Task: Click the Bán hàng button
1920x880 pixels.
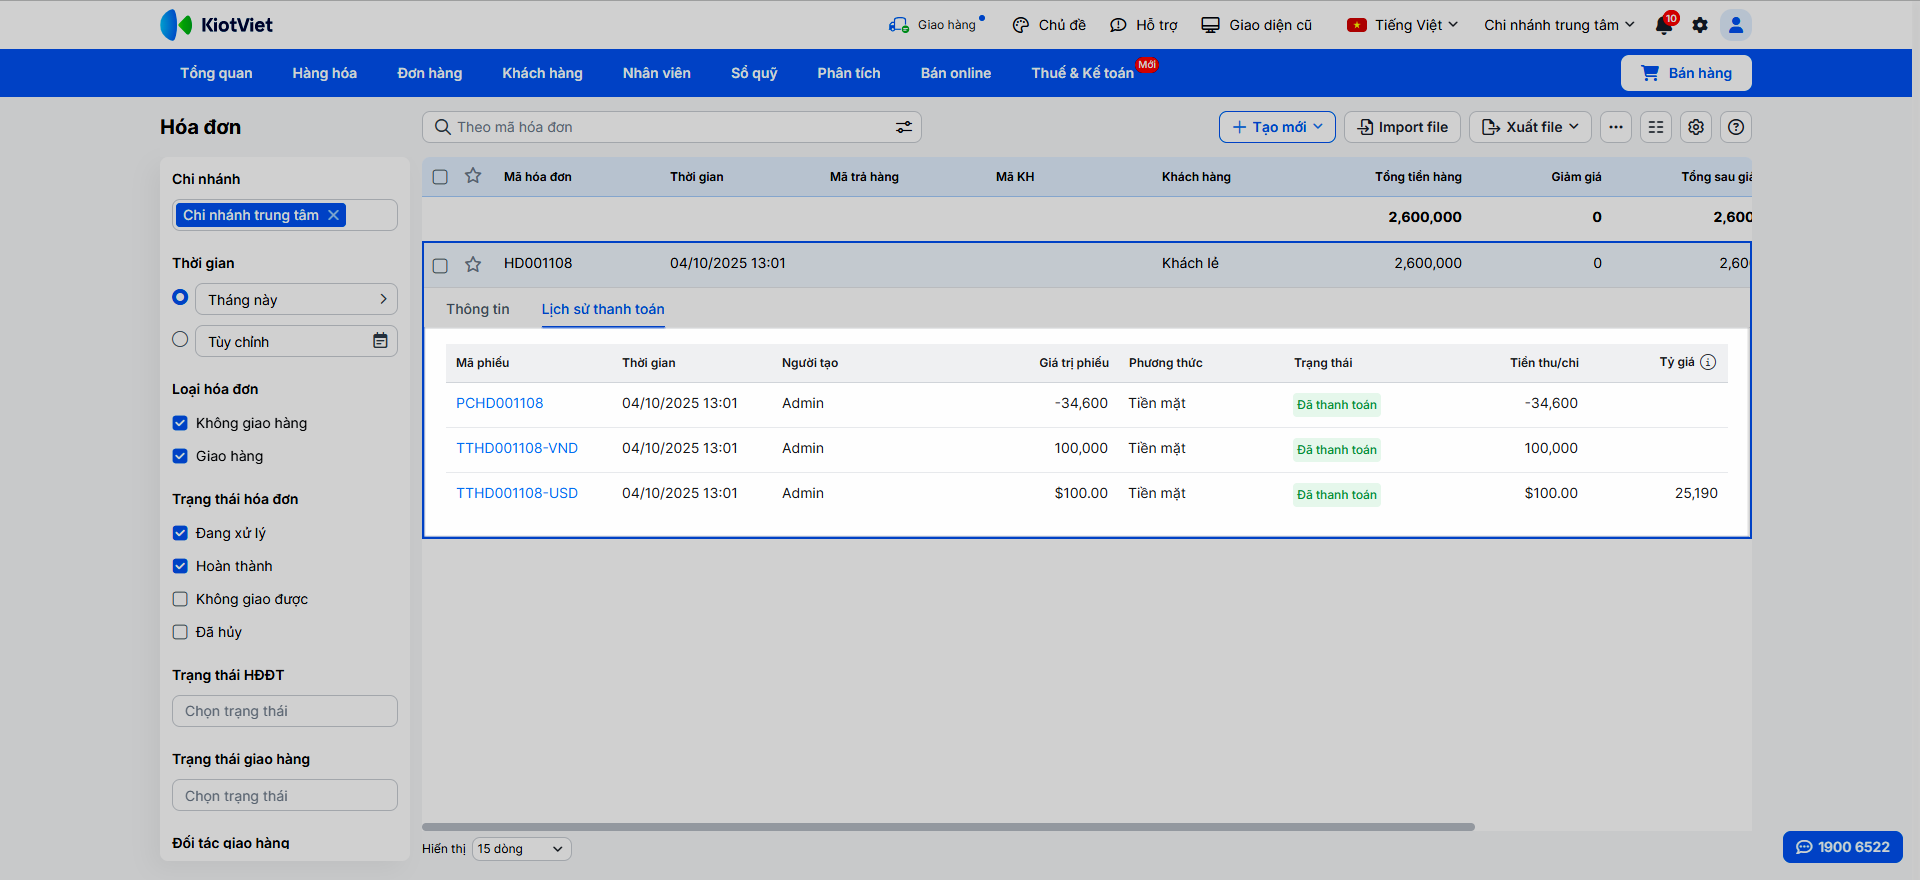Action: click(1686, 73)
